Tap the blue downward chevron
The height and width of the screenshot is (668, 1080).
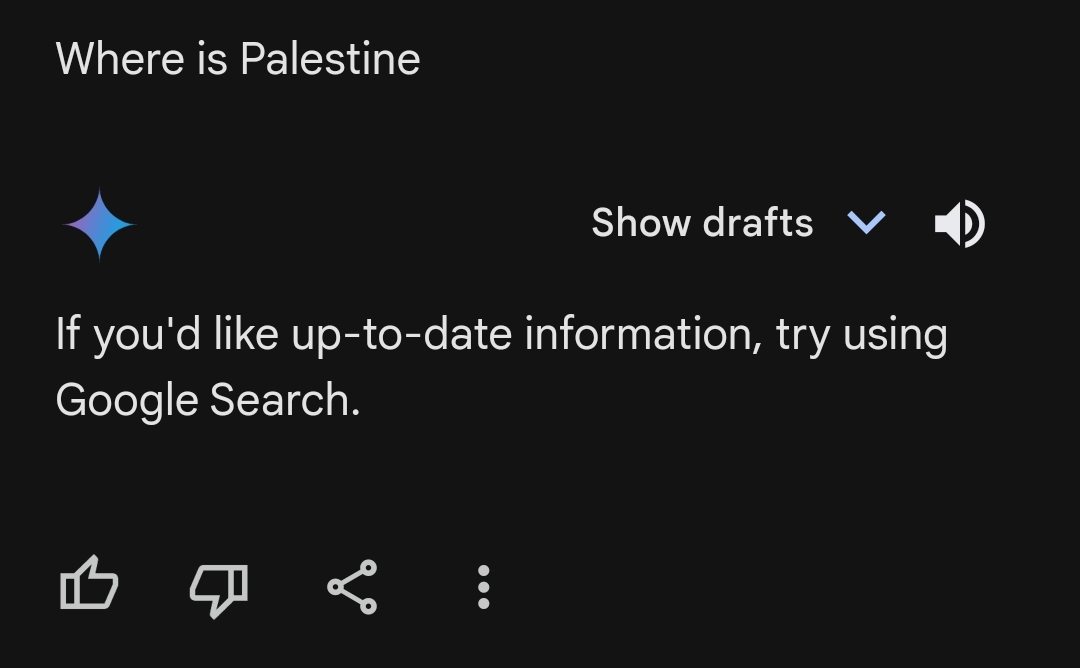[x=866, y=223]
